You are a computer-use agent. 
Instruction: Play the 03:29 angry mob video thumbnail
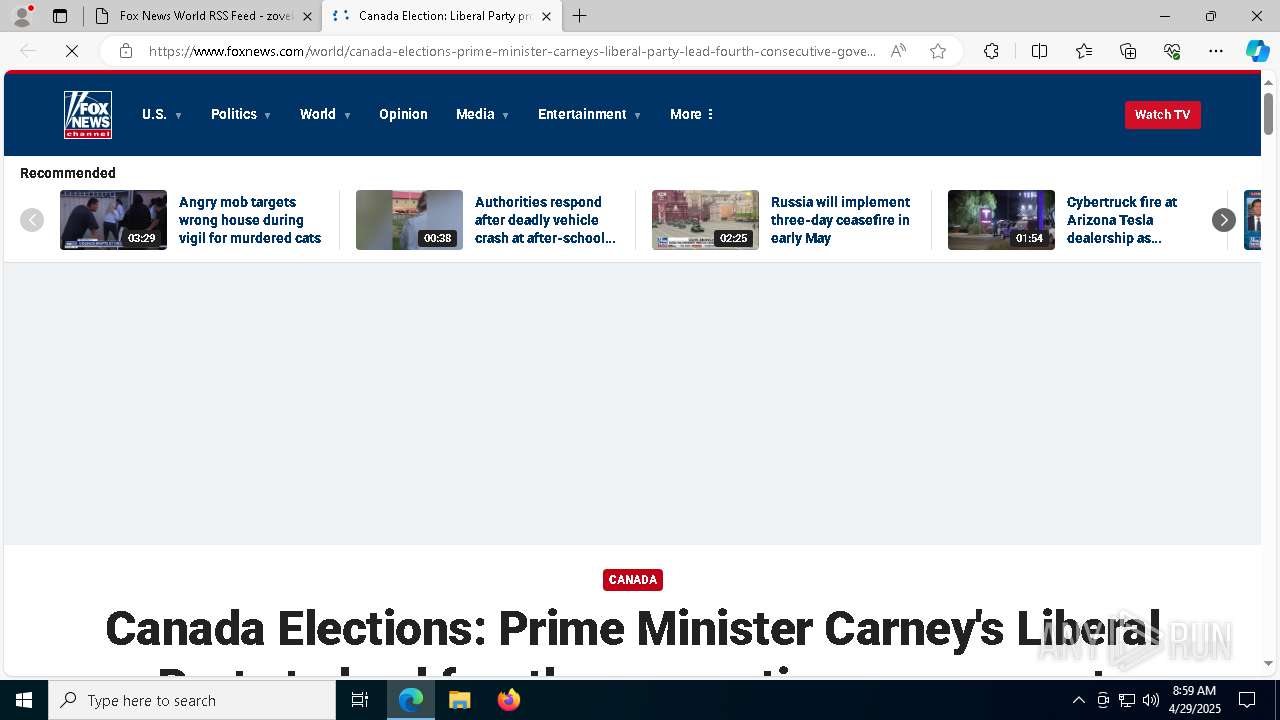pos(113,220)
